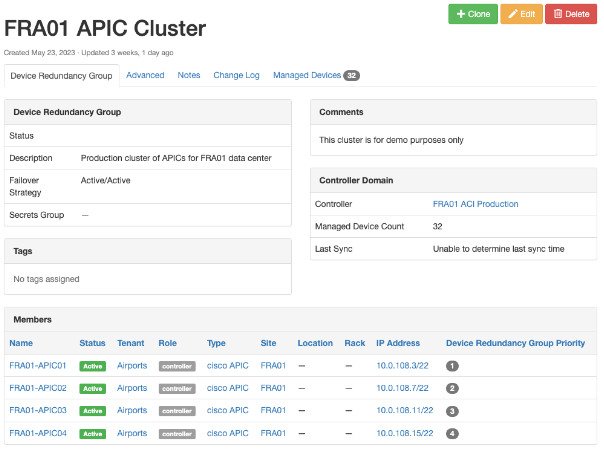This screenshot has width=604, height=452.
Task: Click IP address 10.0.108.7/22
Action: pyautogui.click(x=402, y=388)
